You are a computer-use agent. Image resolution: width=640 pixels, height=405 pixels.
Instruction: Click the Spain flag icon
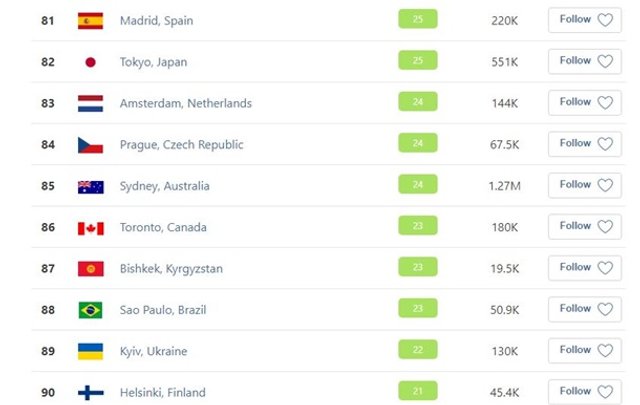coord(90,21)
